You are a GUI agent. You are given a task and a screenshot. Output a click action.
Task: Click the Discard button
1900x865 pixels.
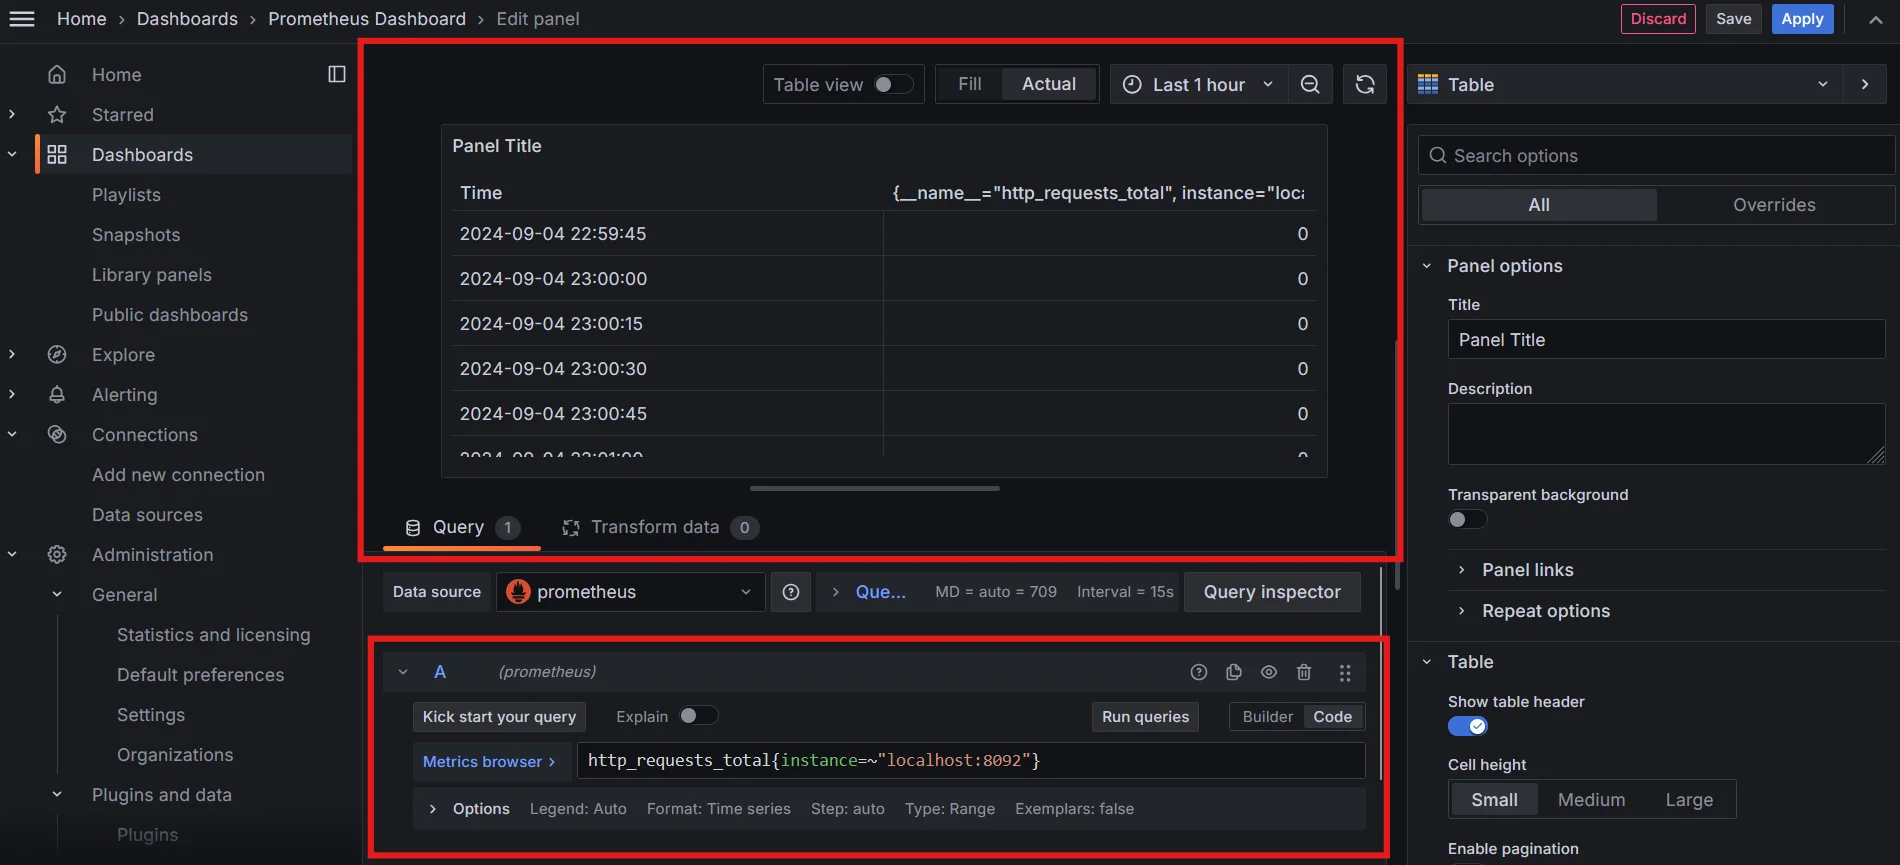(1658, 19)
